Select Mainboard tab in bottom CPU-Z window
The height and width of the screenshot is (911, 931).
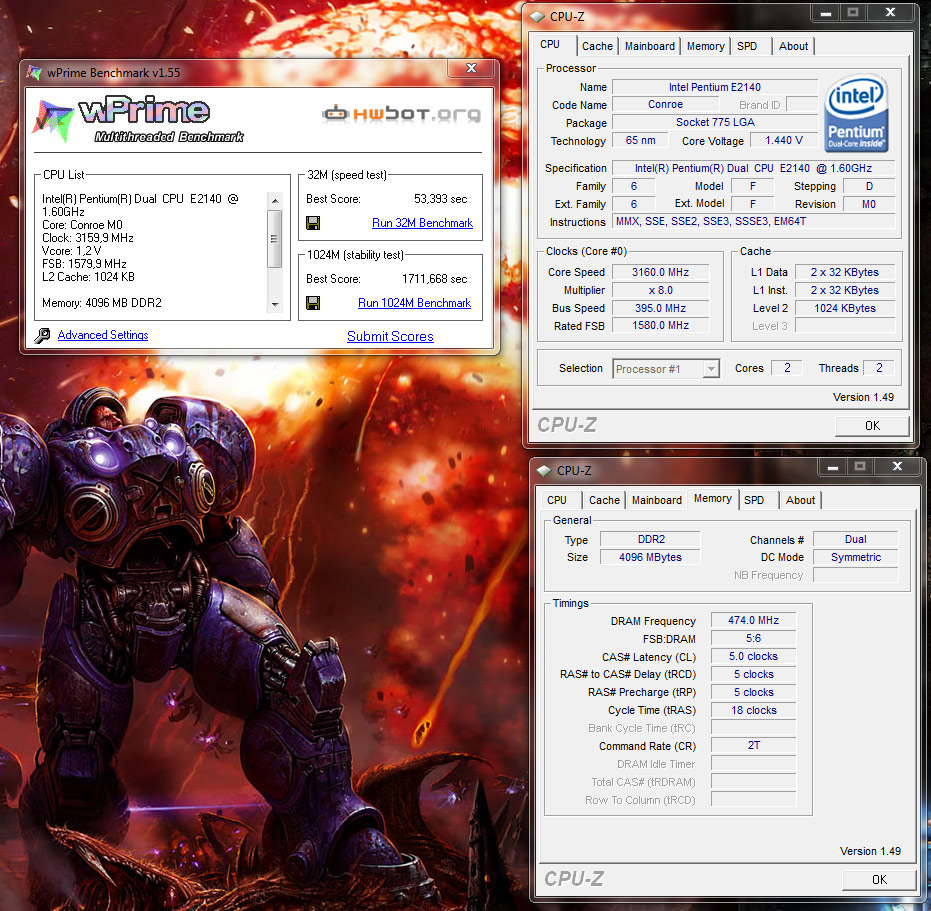coord(657,500)
